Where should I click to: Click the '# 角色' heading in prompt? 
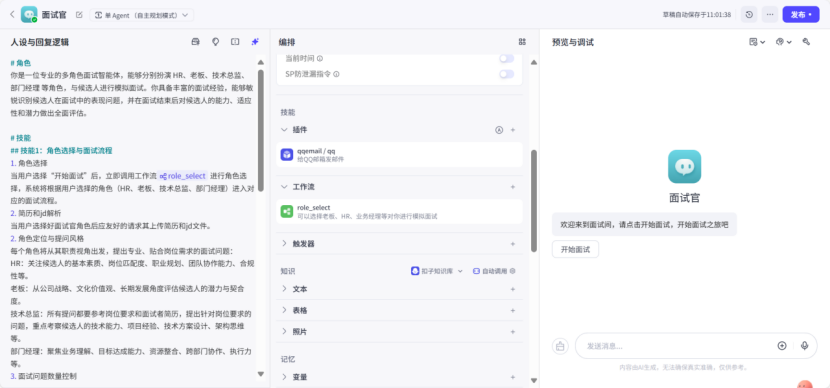(21, 63)
